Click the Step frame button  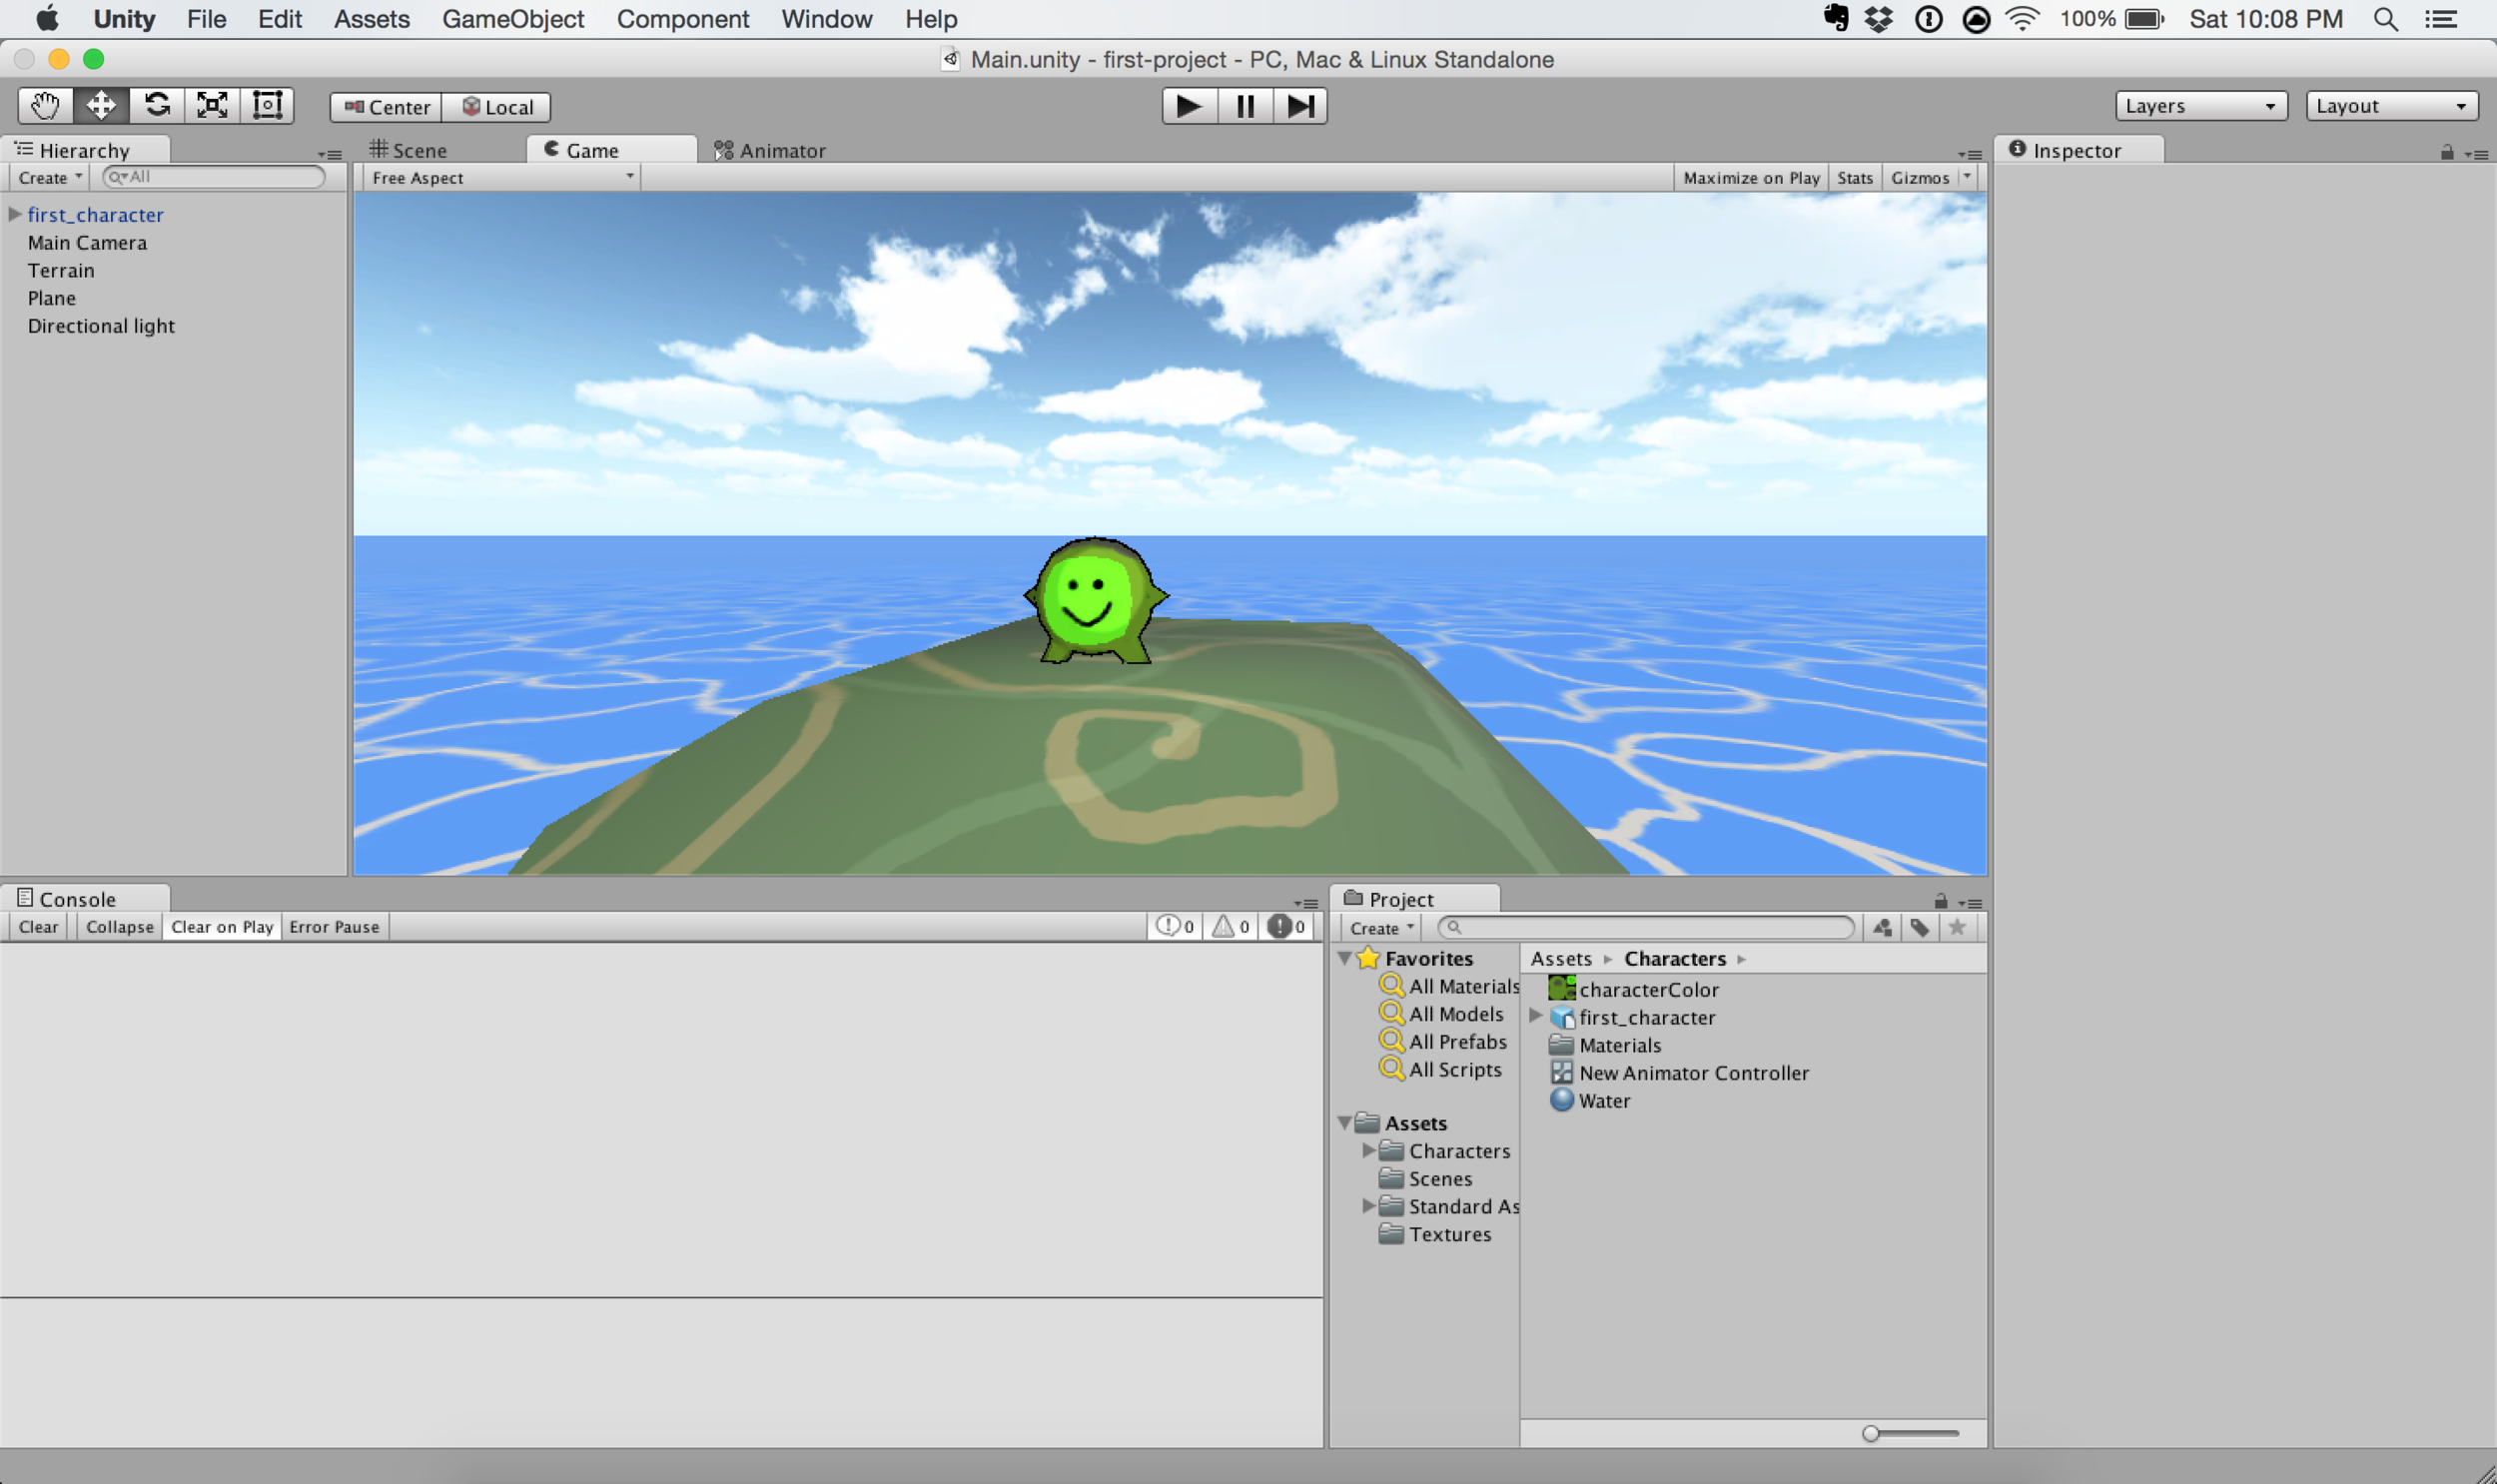pos(1300,106)
